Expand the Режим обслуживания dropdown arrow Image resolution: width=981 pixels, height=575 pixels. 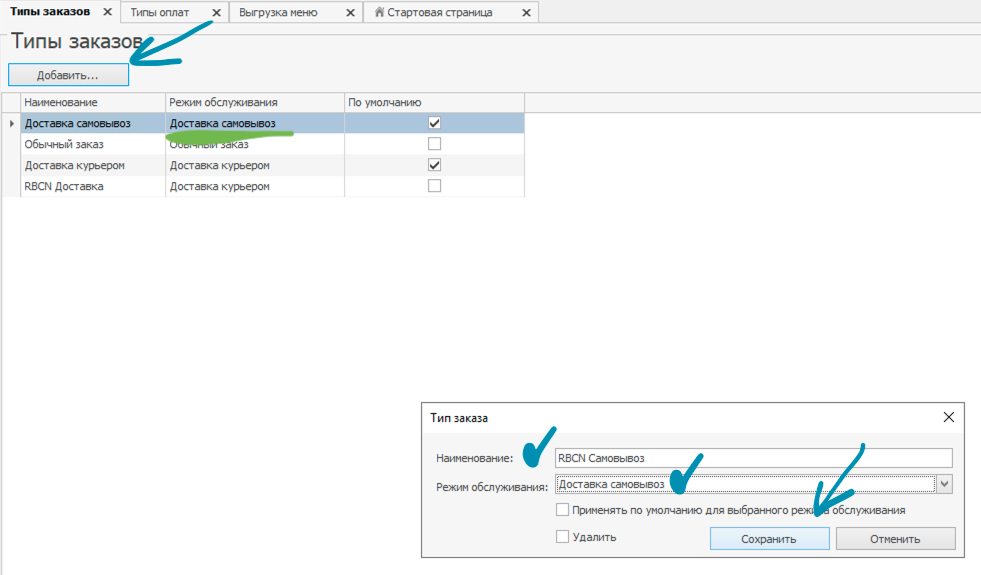point(945,484)
